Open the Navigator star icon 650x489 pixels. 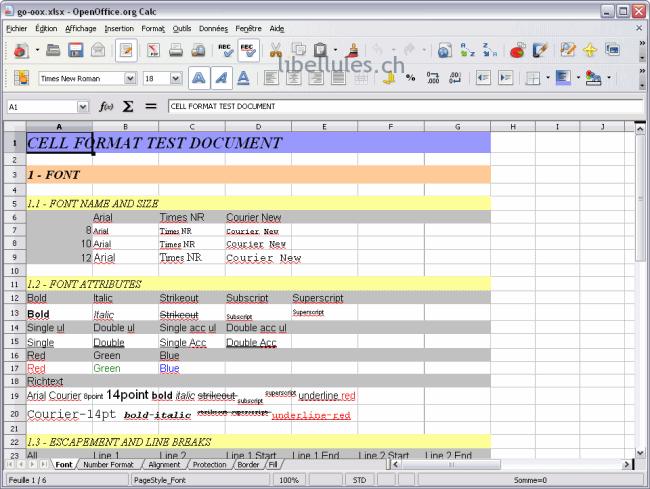tap(590, 50)
